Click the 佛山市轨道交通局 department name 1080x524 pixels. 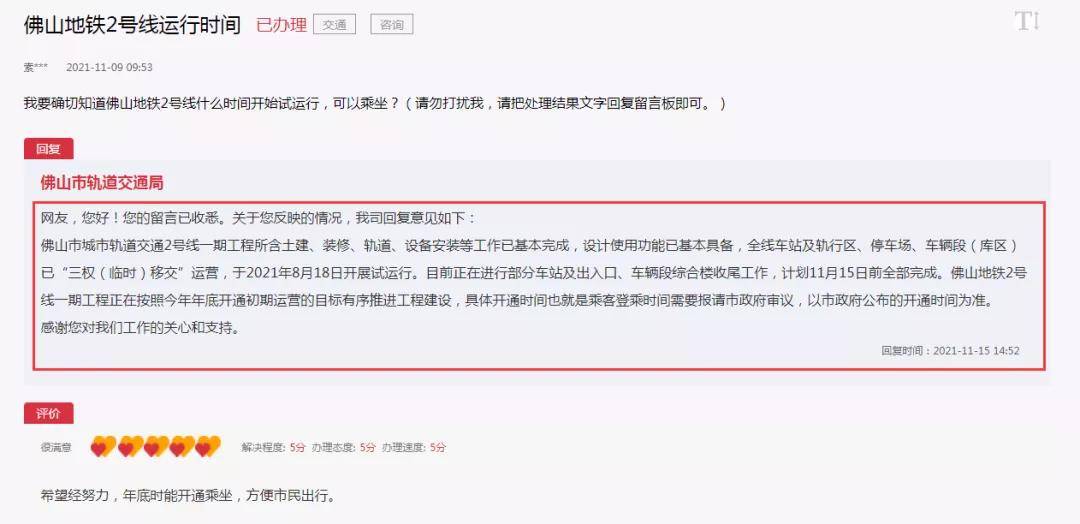102,183
